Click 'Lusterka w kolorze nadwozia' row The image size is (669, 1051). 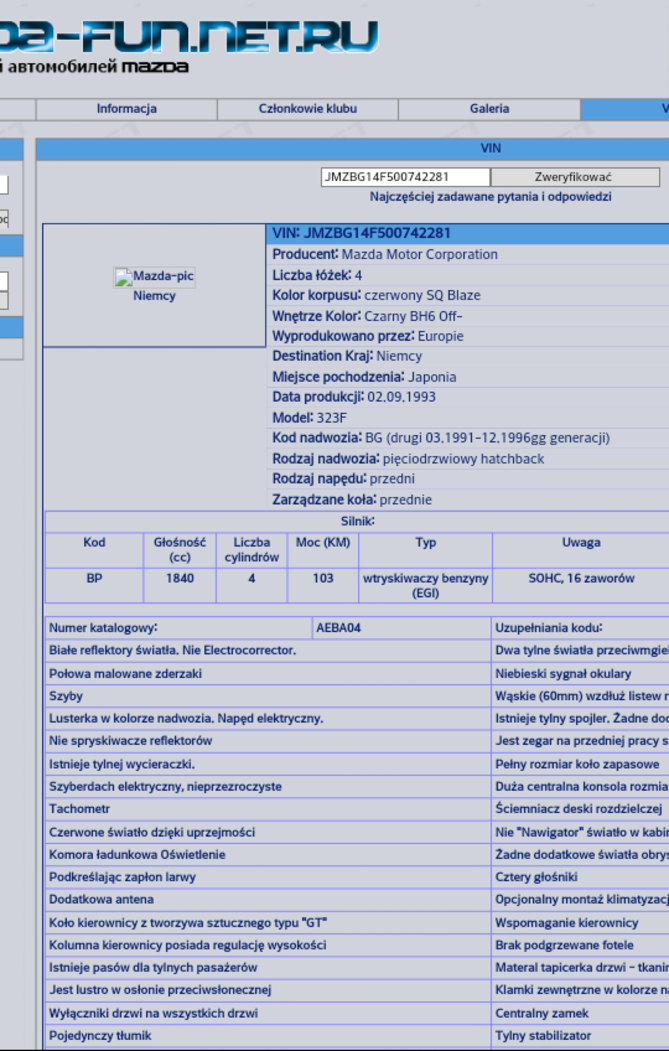click(x=268, y=719)
